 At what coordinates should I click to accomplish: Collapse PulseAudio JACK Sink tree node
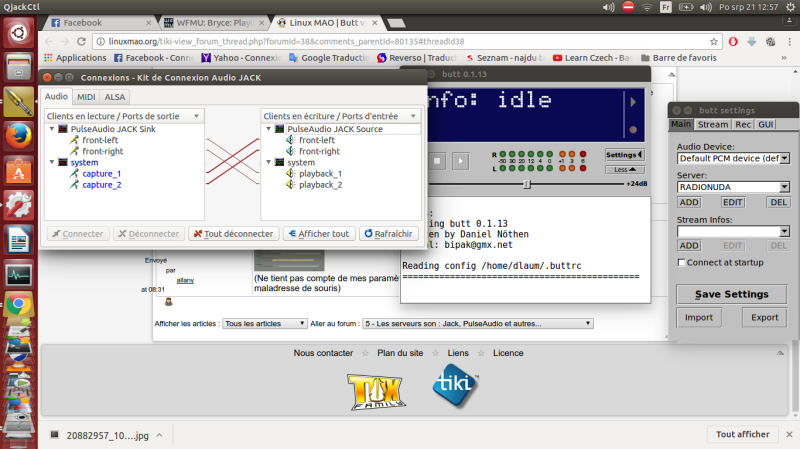pyautogui.click(x=52, y=129)
